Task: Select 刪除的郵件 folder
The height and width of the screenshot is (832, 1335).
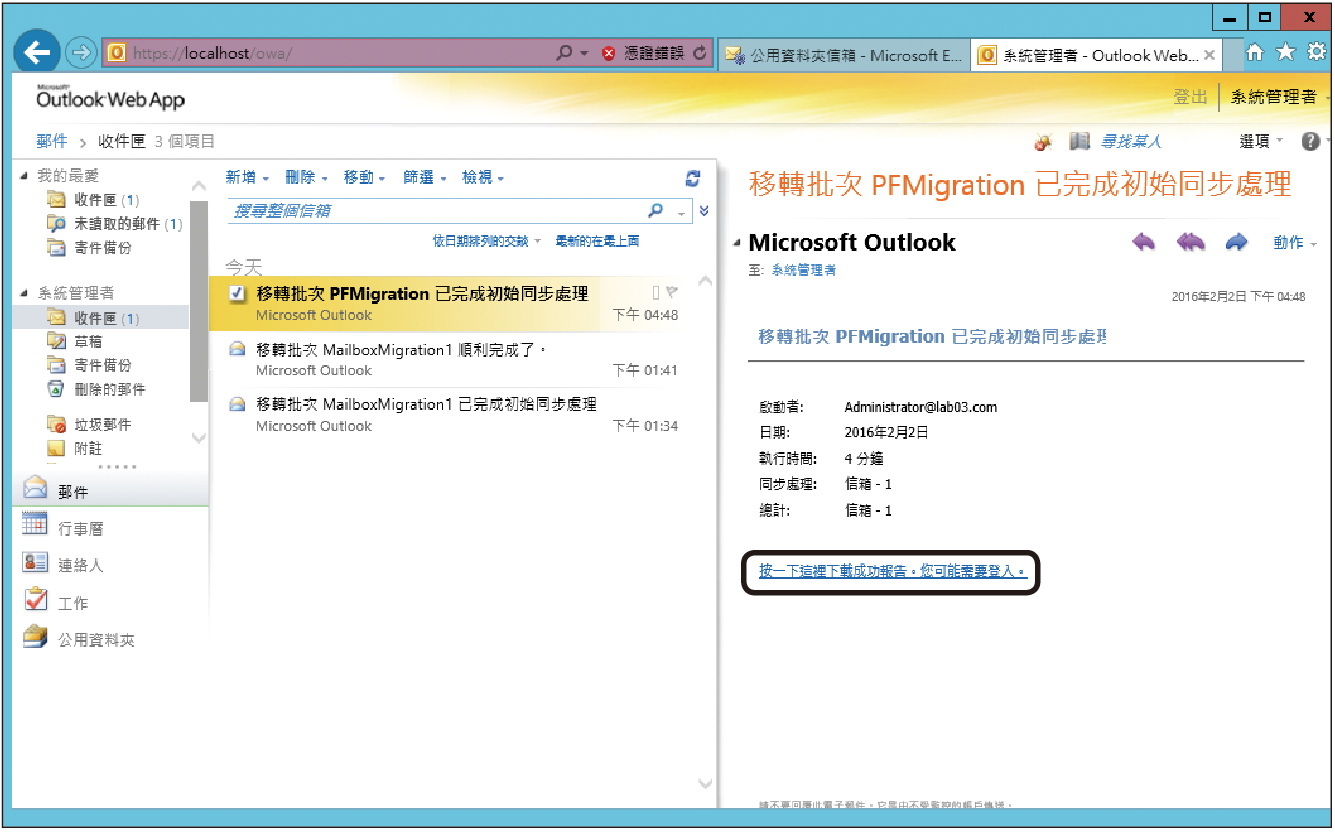Action: point(97,389)
